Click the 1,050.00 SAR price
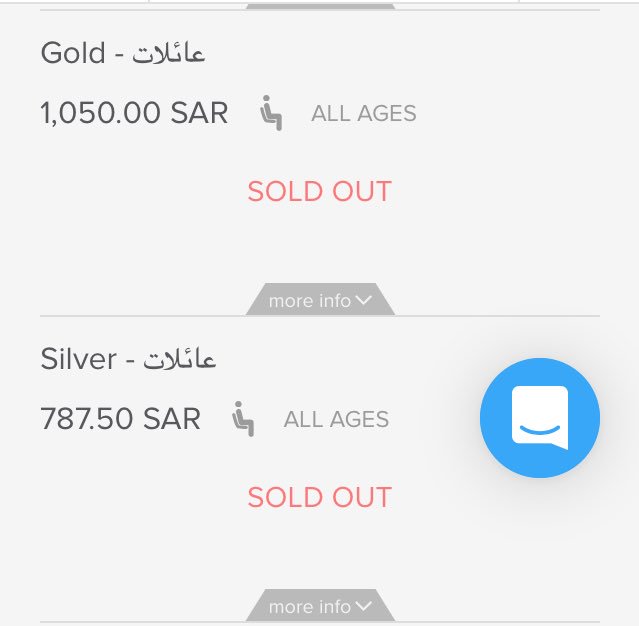Screen dimensions: 639x626 click(134, 113)
